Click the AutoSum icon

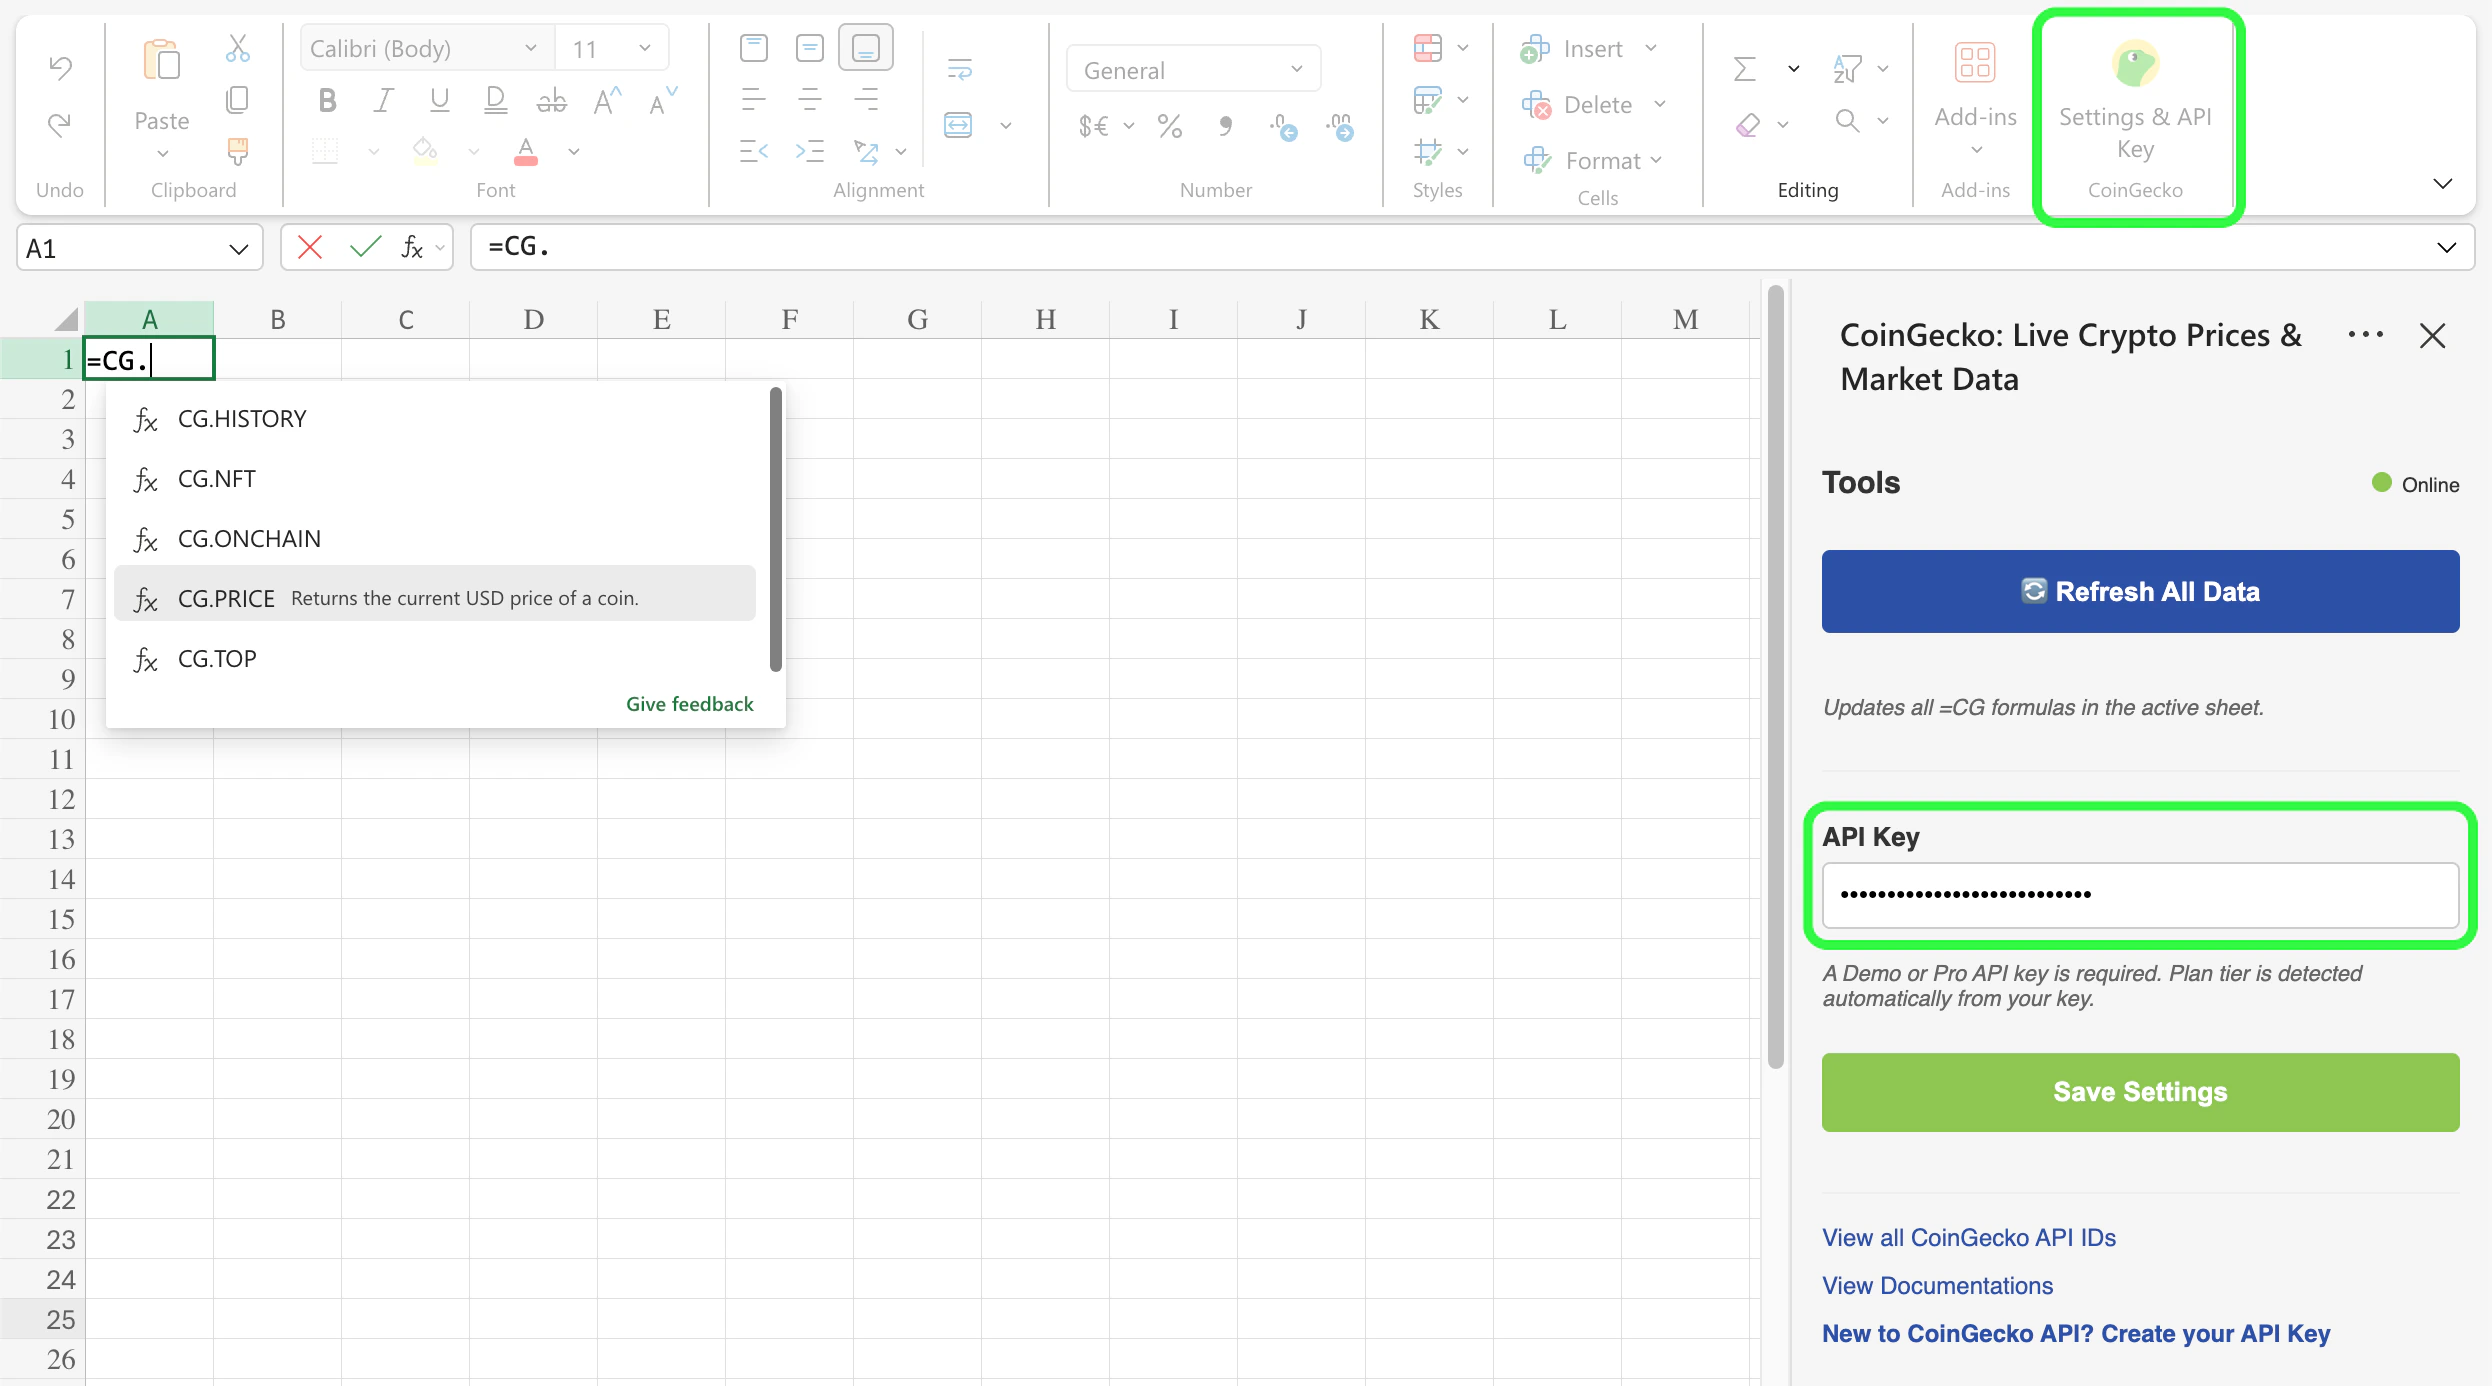tap(1742, 68)
